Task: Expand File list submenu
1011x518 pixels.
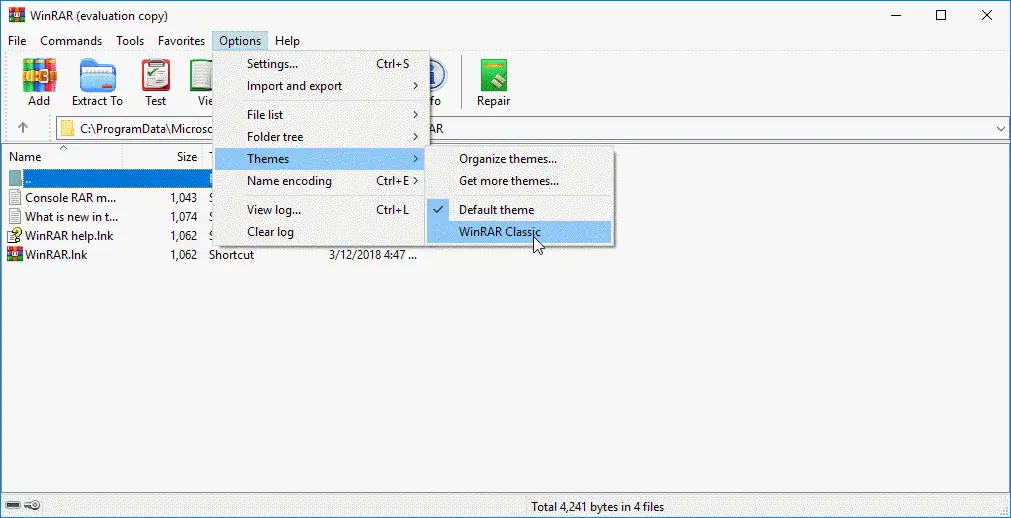Action: [x=321, y=115]
